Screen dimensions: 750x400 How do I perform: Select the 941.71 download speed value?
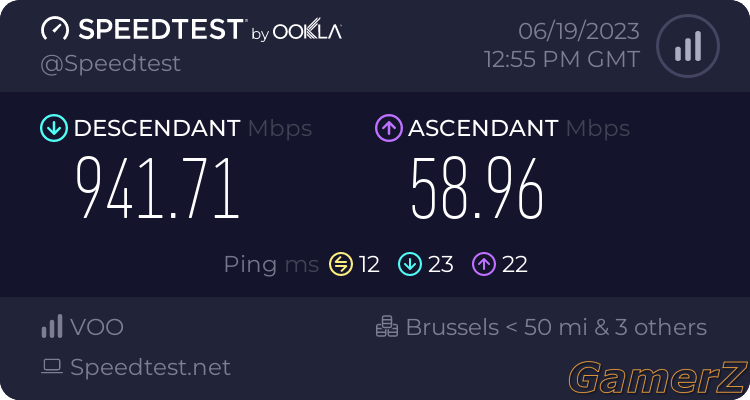[x=158, y=189]
